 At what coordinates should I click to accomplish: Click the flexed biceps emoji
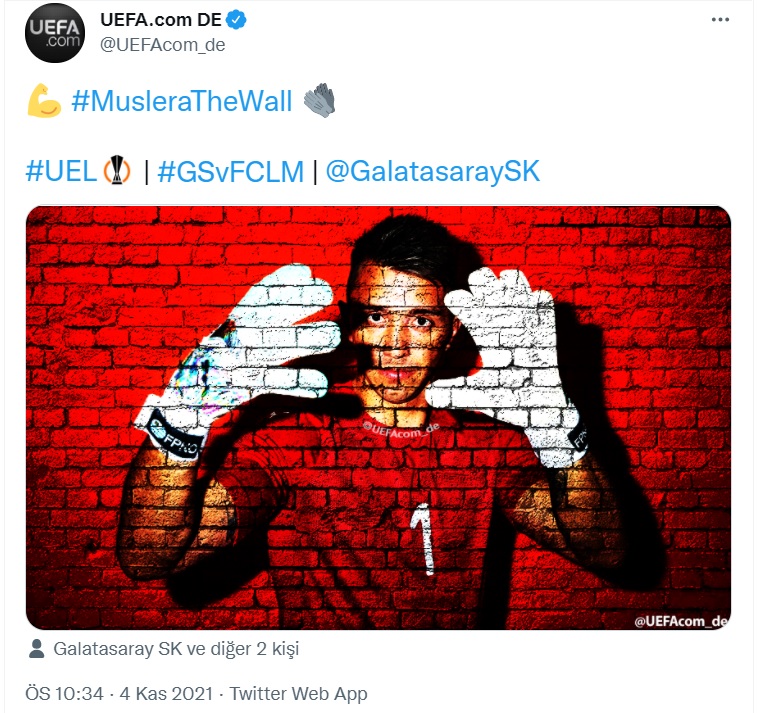click(x=44, y=101)
